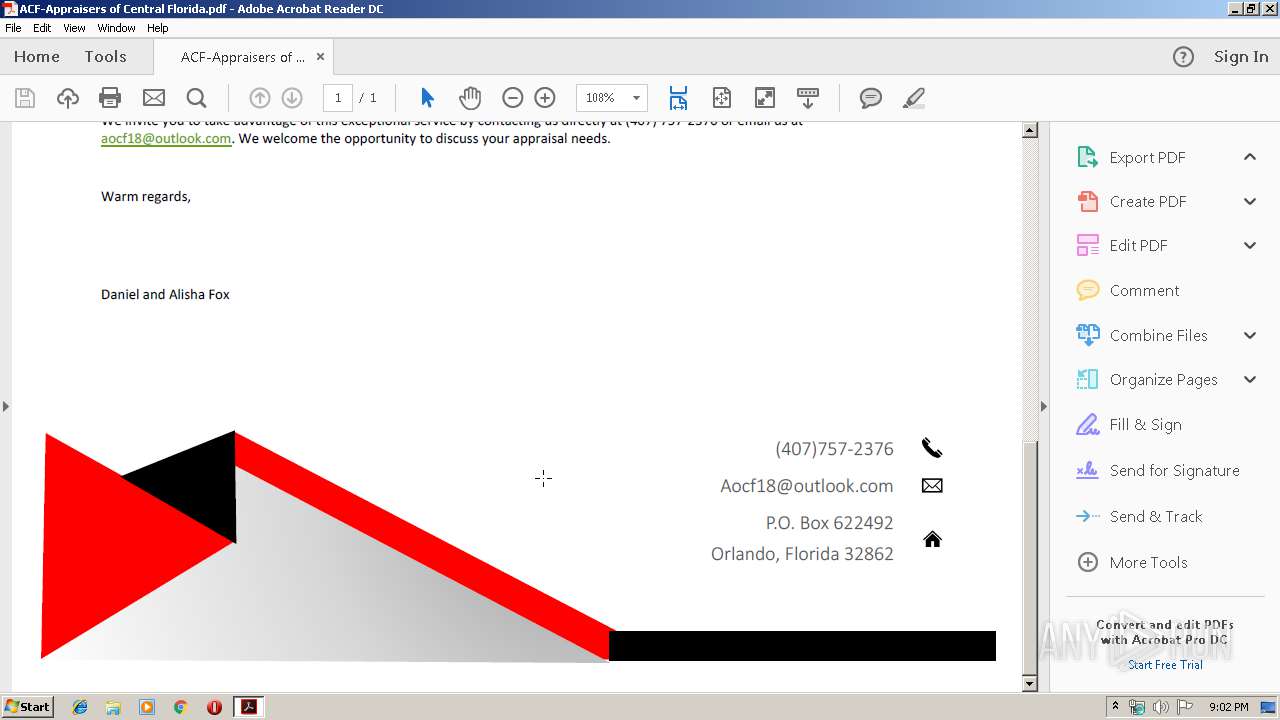
Task: Open the View menu
Action: click(x=74, y=28)
